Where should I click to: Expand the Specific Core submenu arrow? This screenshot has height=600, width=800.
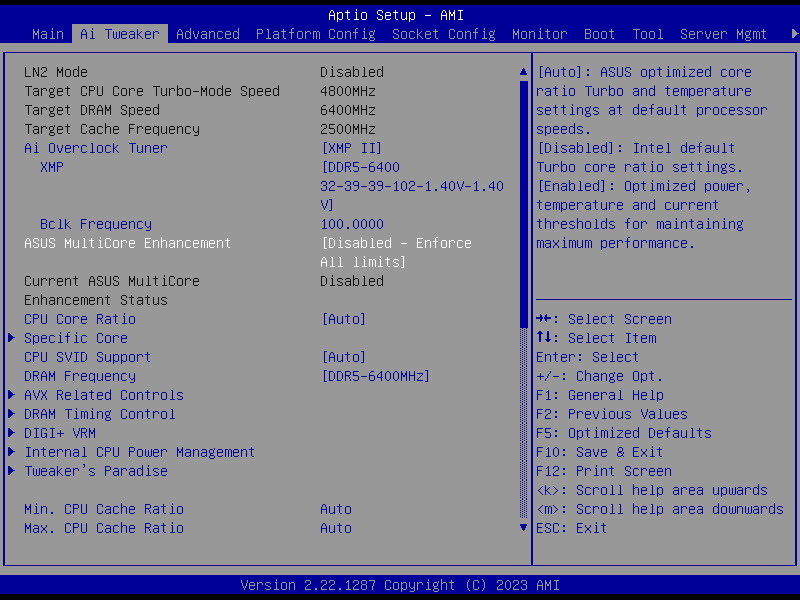(x=11, y=338)
